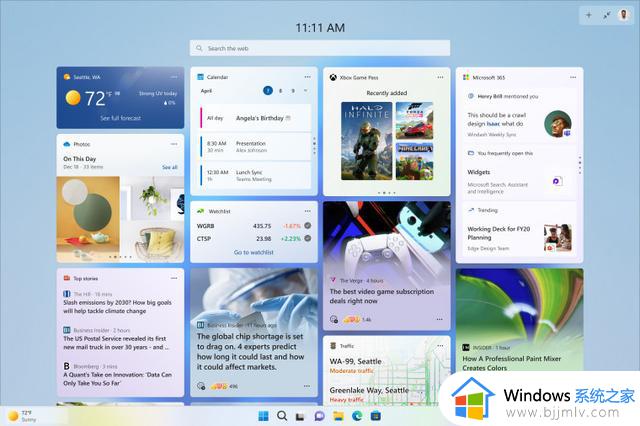
Task: Open Microsoft 365 widget options menu
Action: (573, 77)
